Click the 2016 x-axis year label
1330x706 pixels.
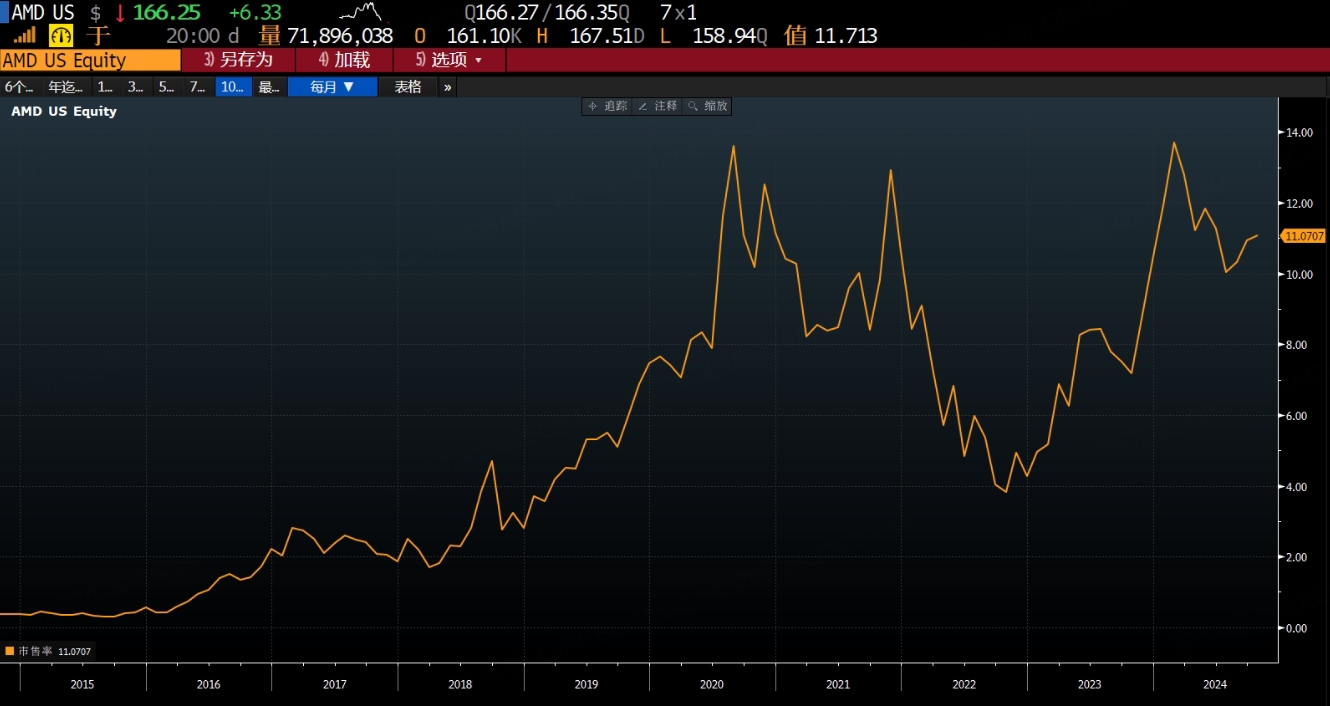click(209, 684)
